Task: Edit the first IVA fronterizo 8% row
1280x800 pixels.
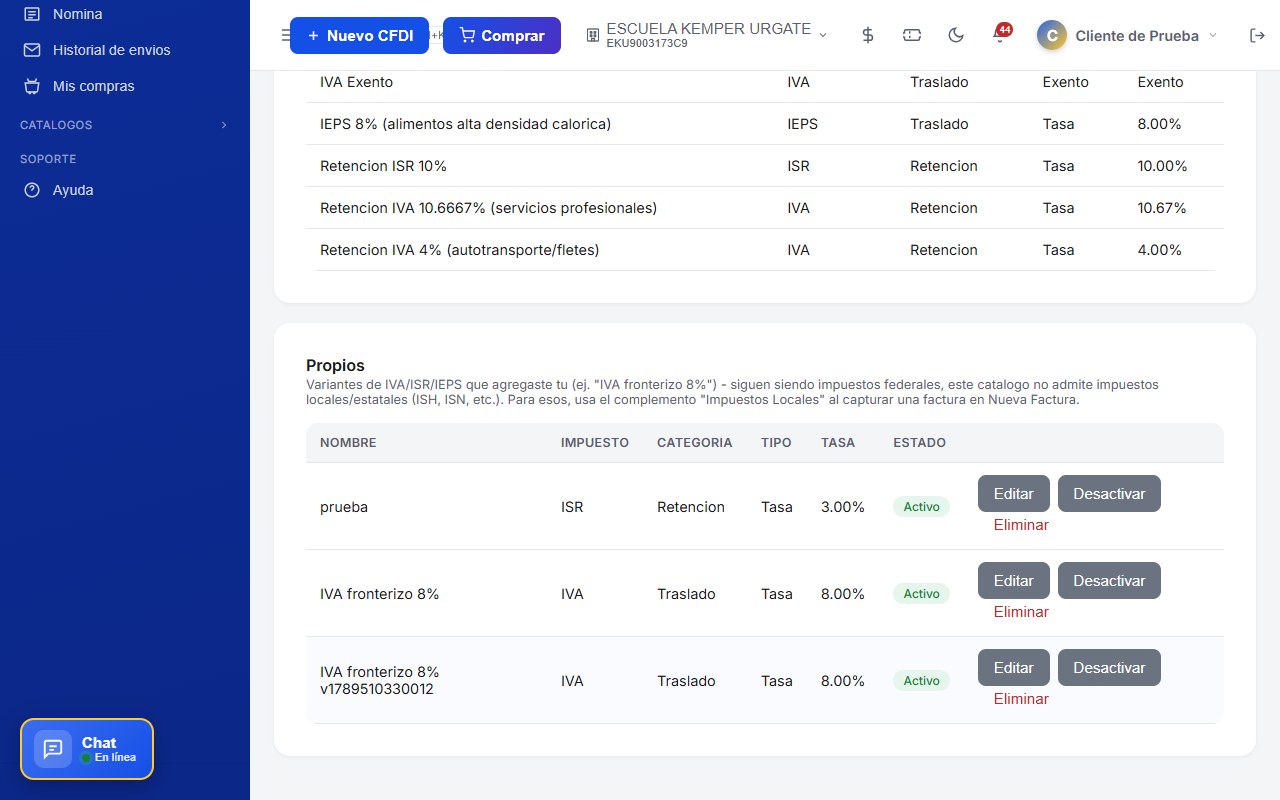Action: (x=1013, y=581)
